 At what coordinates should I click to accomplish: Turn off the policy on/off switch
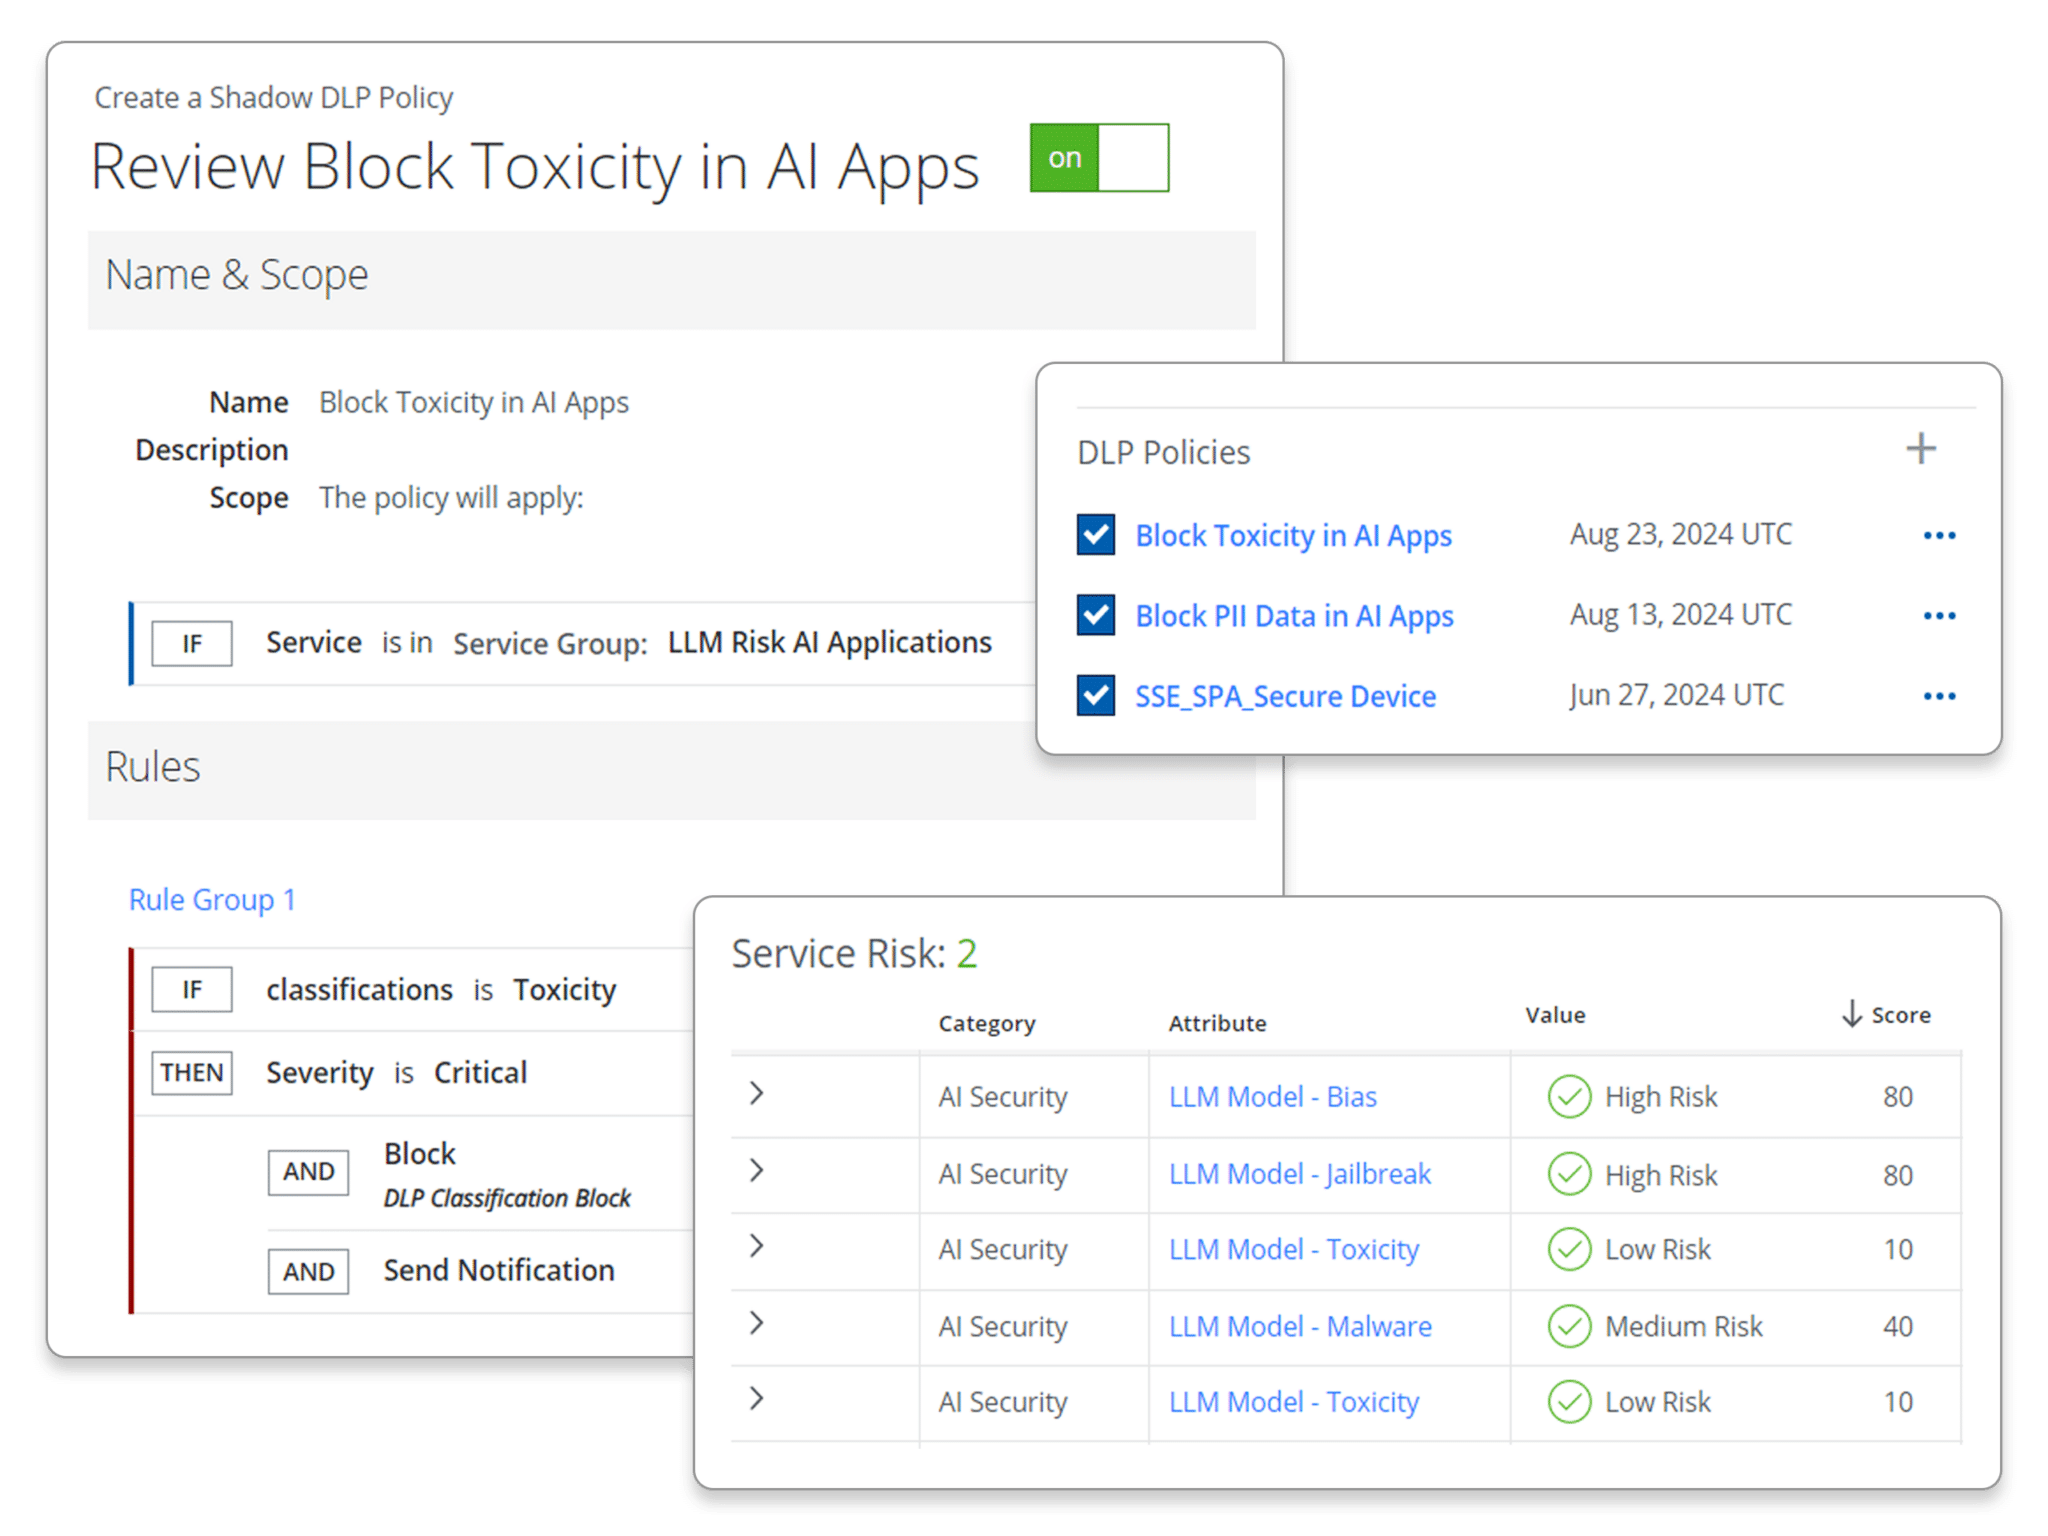pyautogui.click(x=1099, y=158)
